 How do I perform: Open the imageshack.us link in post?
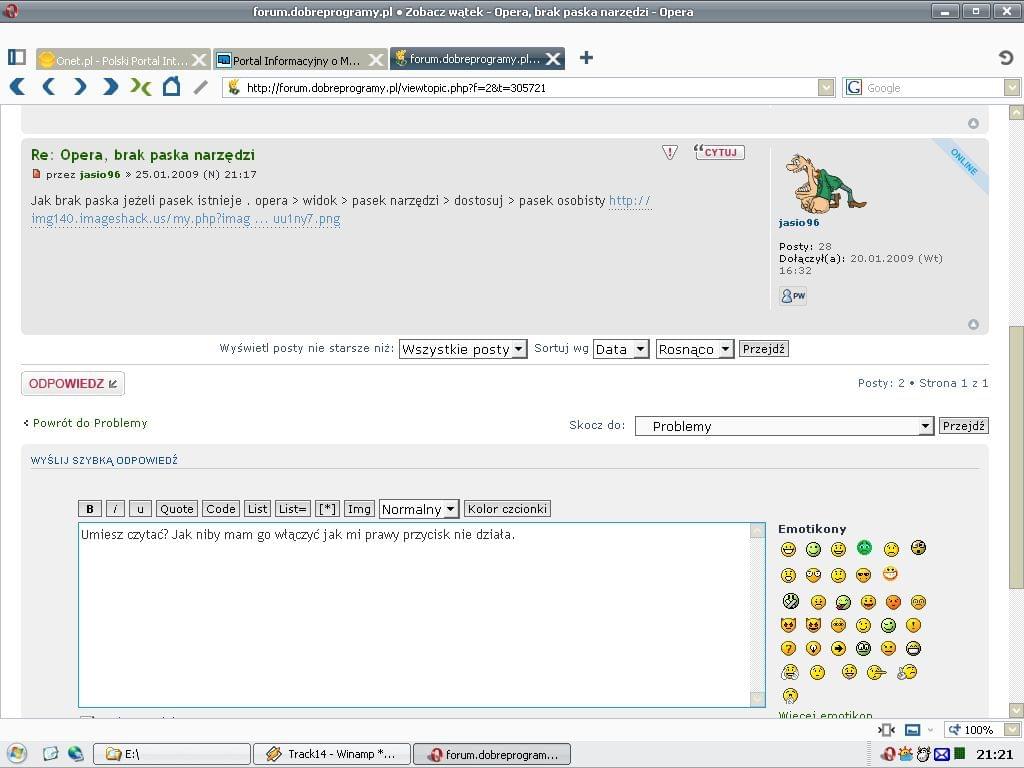click(x=185, y=219)
